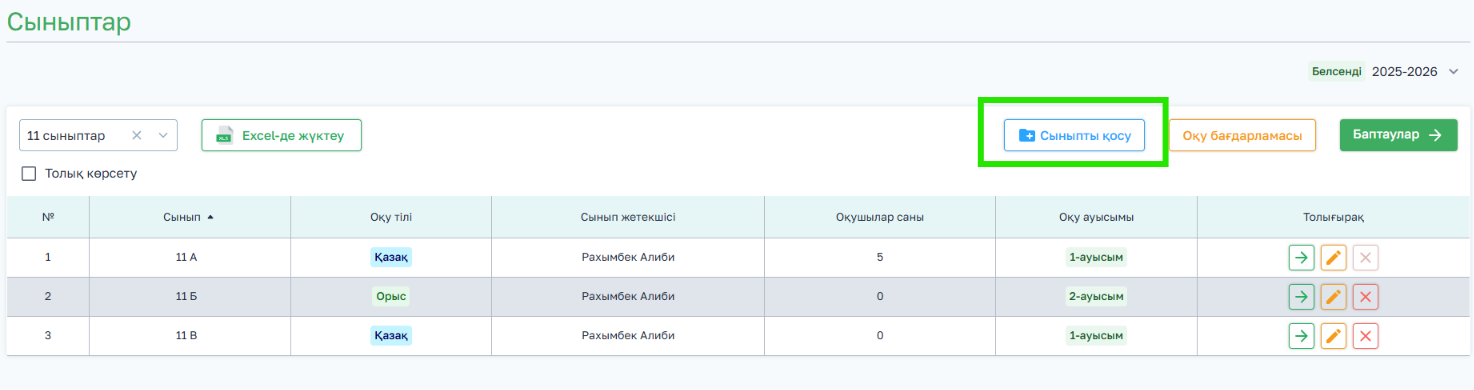
Task: Click the Орыс language tag for 11 Б
Action: [391, 296]
